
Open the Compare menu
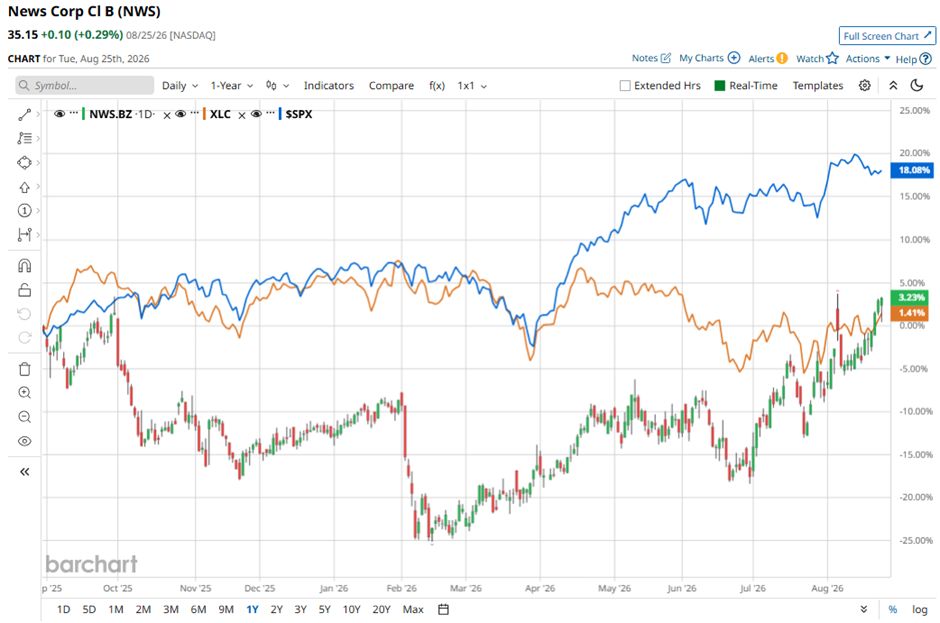391,86
